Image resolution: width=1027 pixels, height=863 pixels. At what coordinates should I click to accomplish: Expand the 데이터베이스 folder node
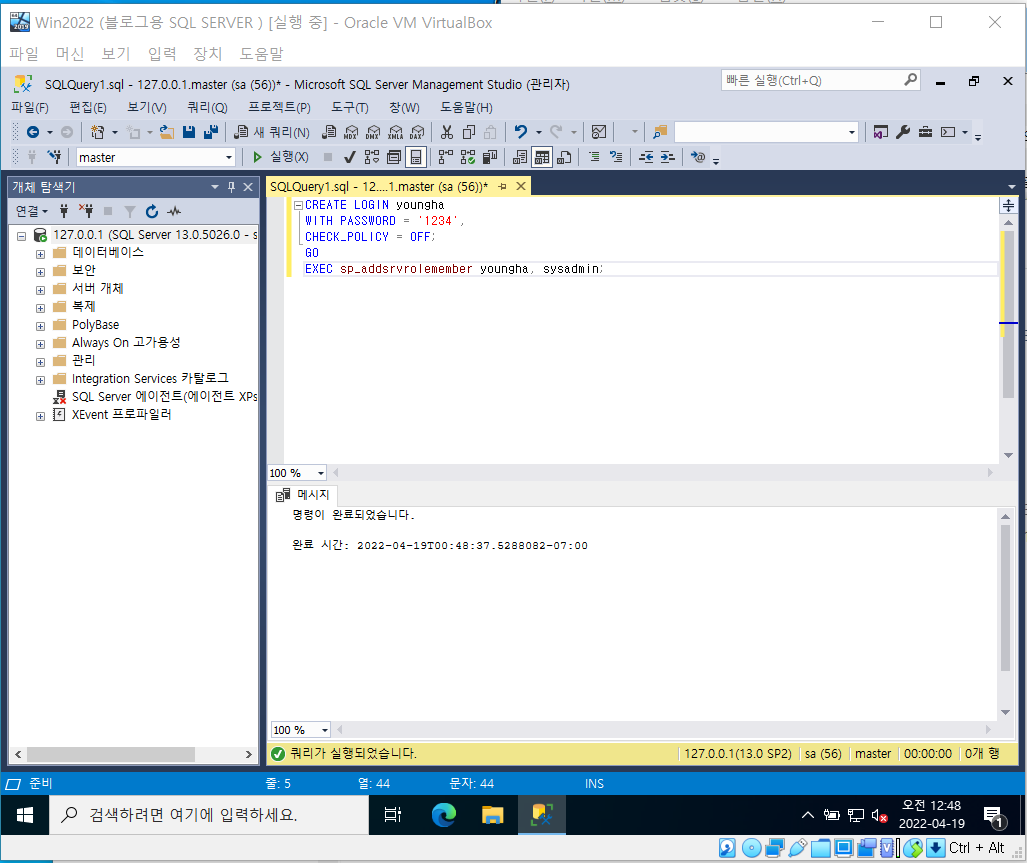point(40,254)
